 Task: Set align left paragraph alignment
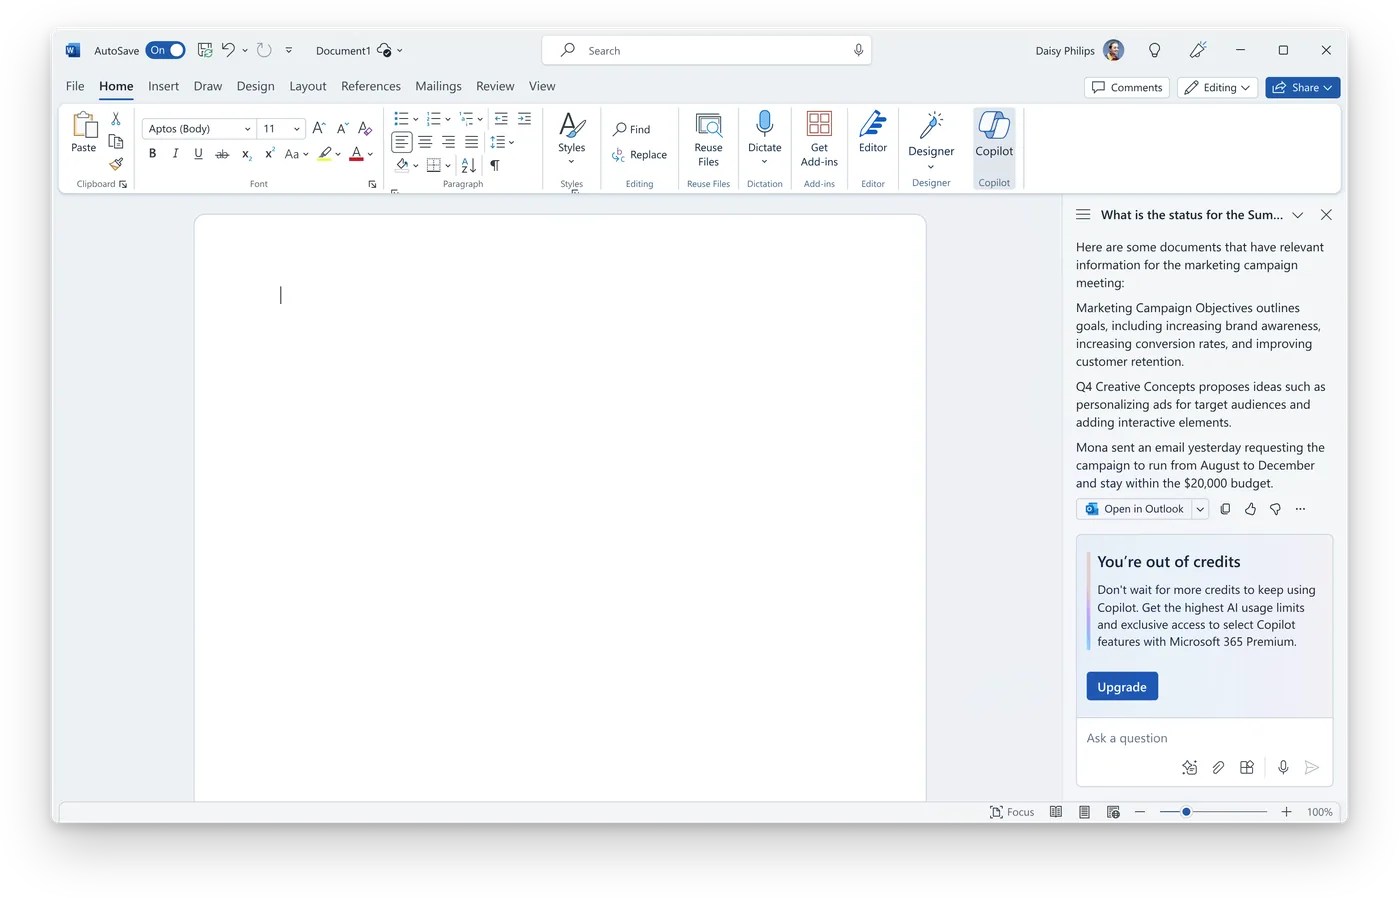[402, 142]
